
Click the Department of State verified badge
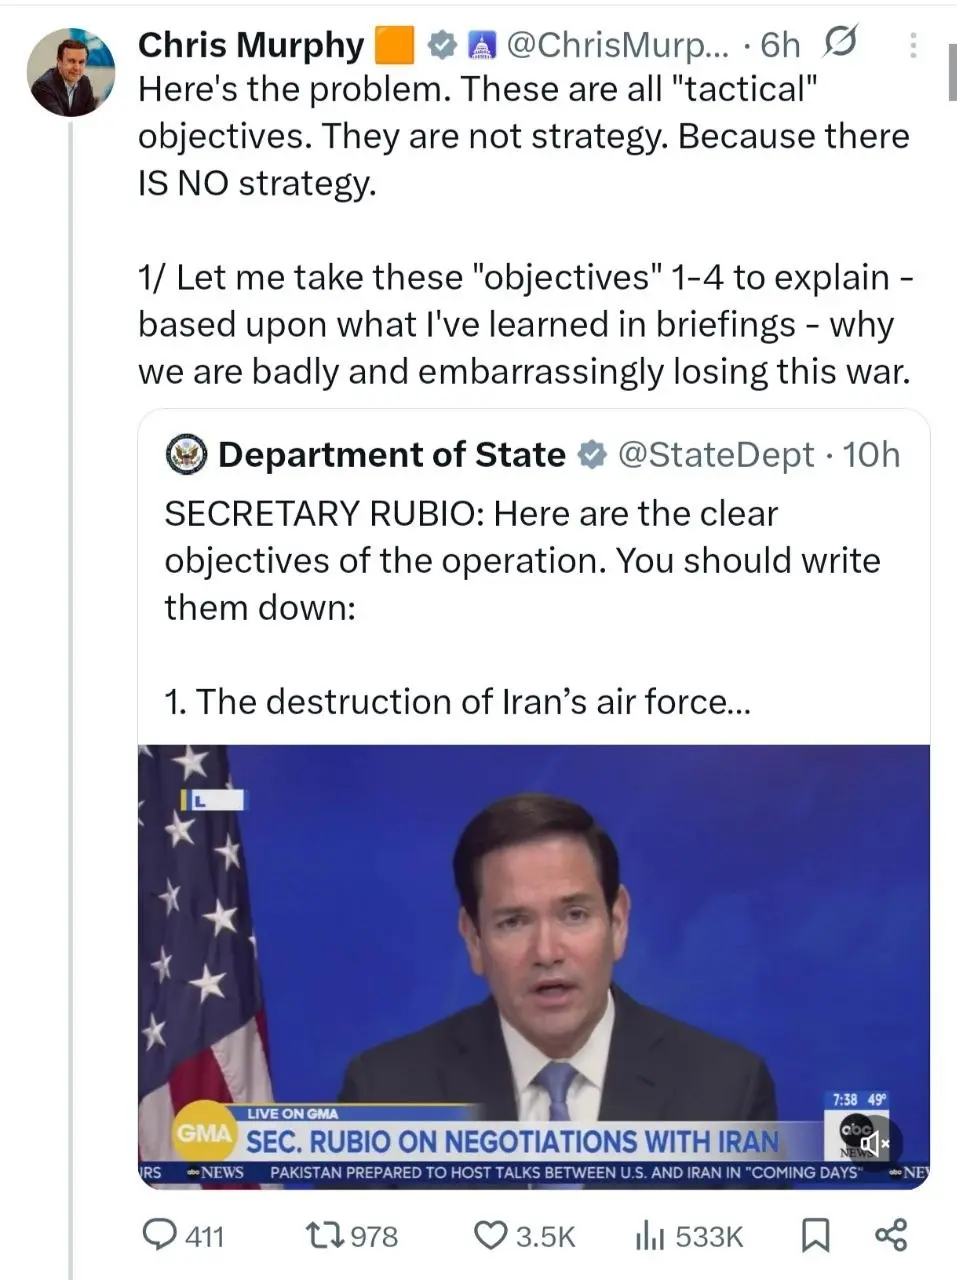point(592,455)
